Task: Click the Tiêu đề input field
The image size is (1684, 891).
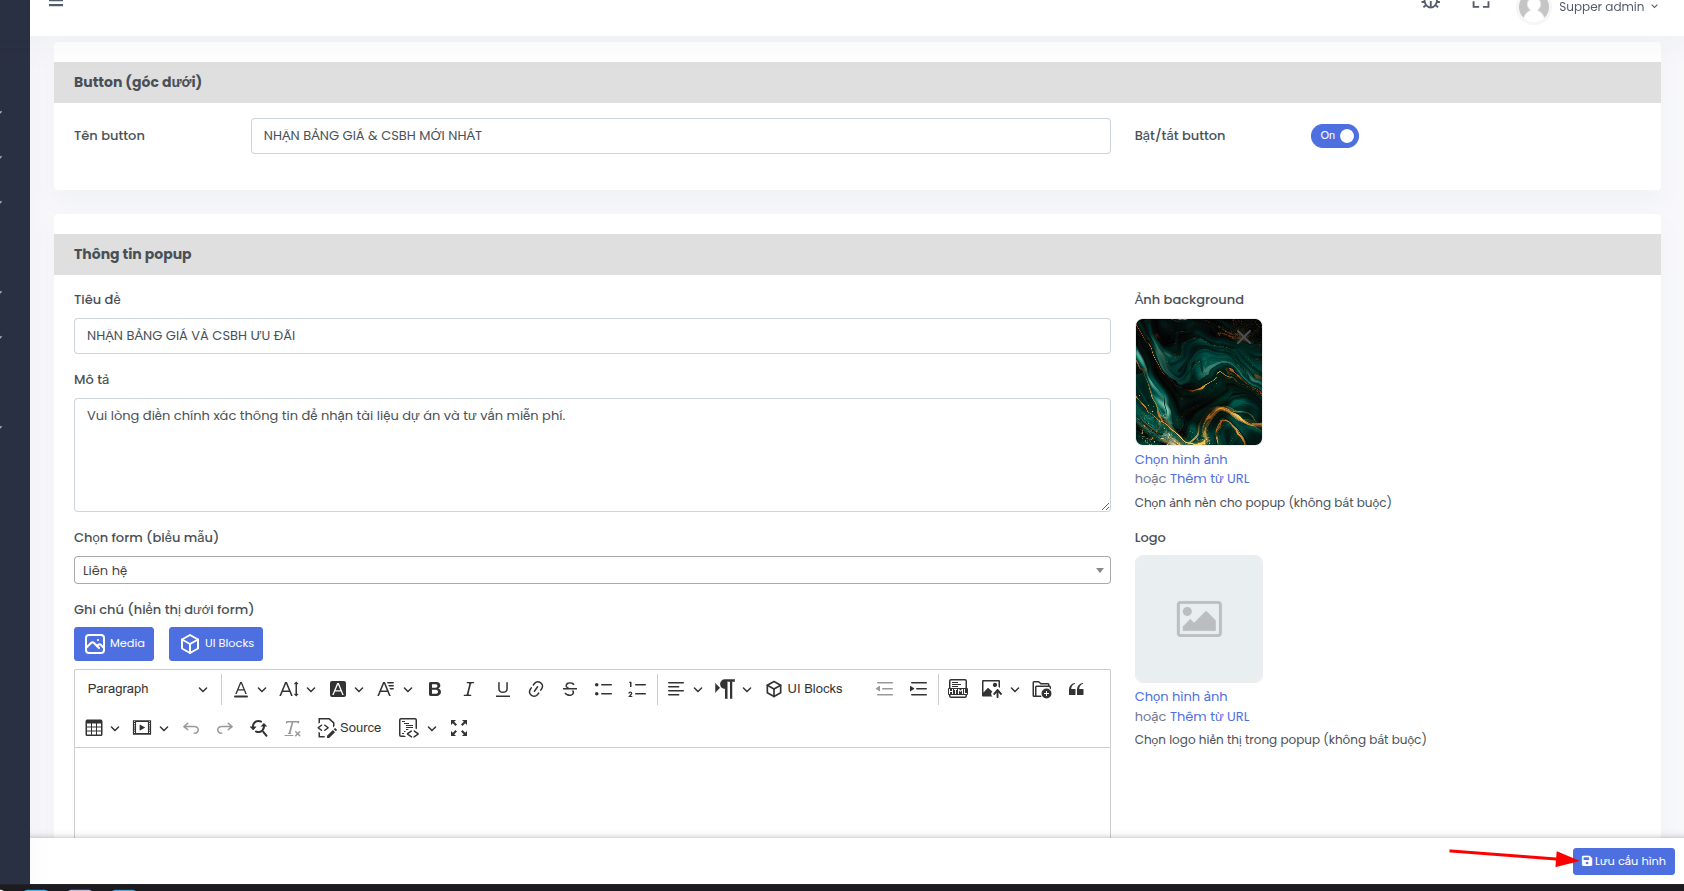Action: (x=592, y=336)
